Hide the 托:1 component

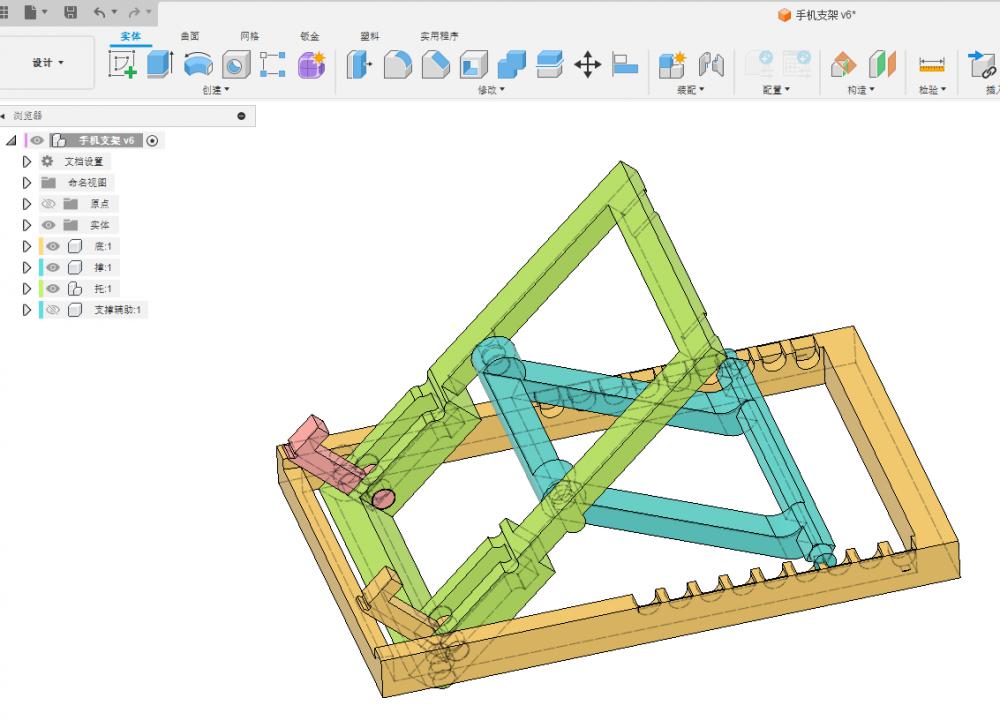click(53, 289)
